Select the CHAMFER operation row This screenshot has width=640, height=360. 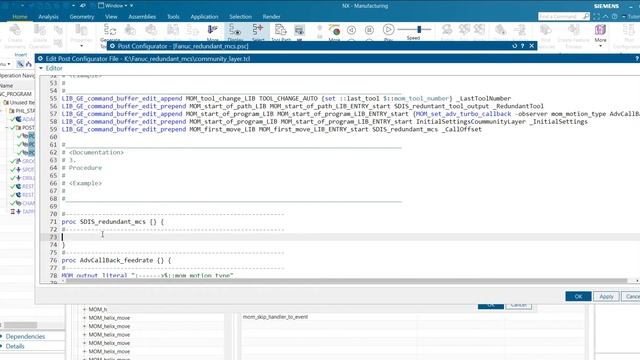[23, 203]
